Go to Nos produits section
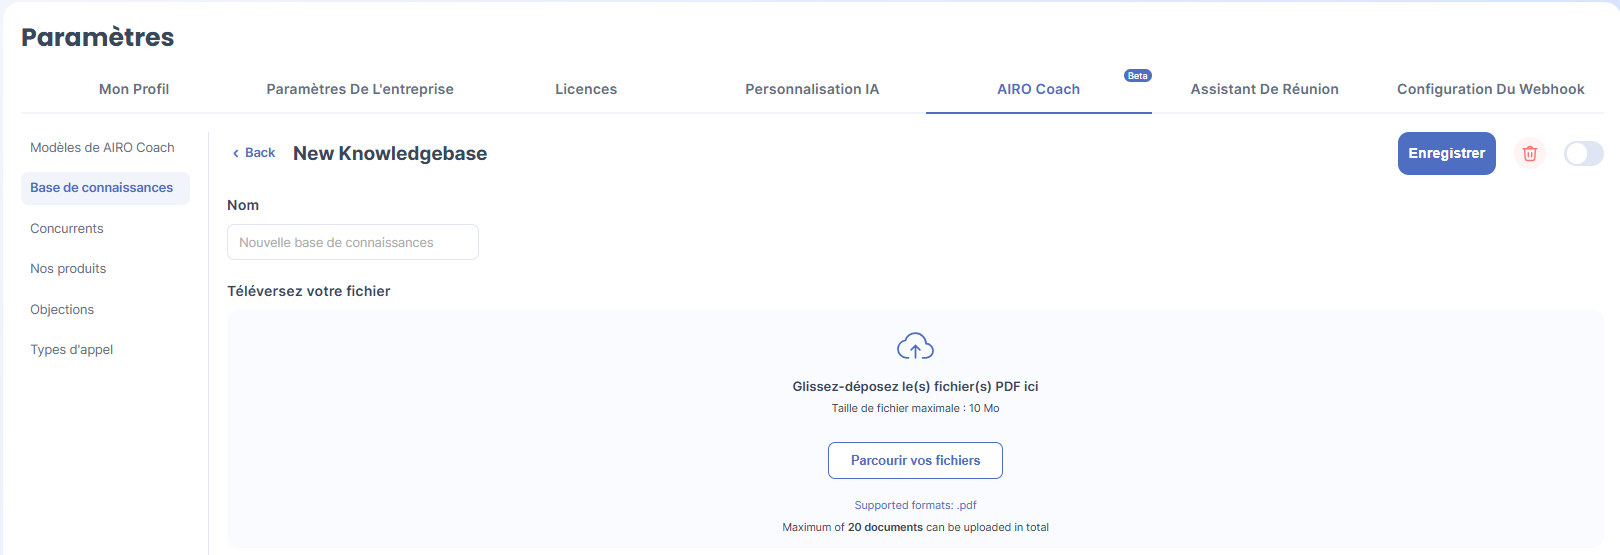The image size is (1620, 555). pyautogui.click(x=68, y=269)
